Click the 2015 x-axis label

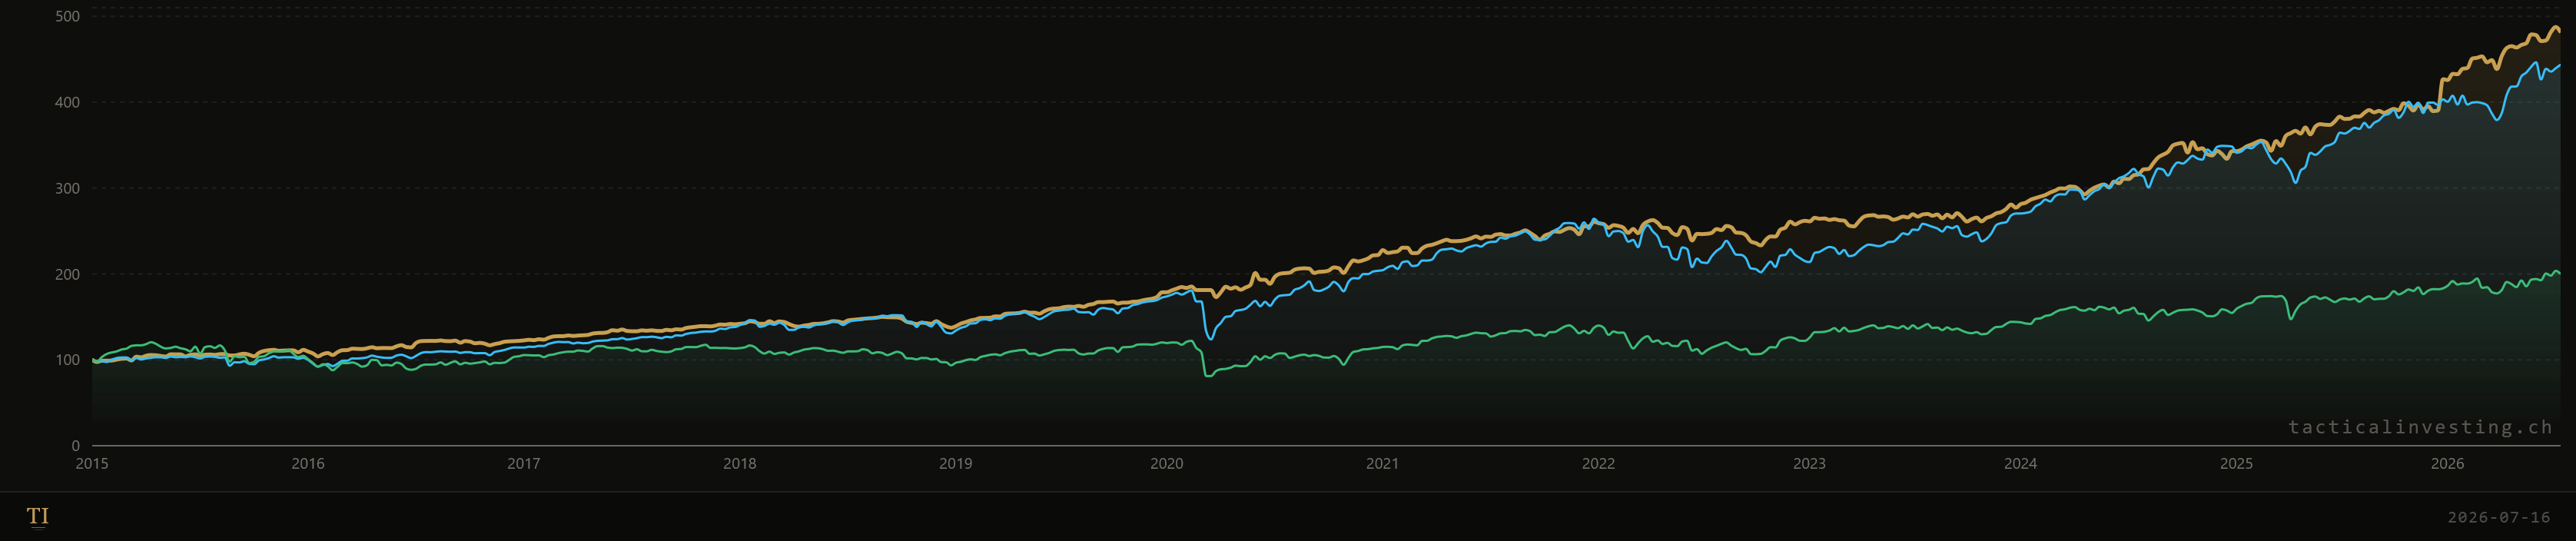92,463
